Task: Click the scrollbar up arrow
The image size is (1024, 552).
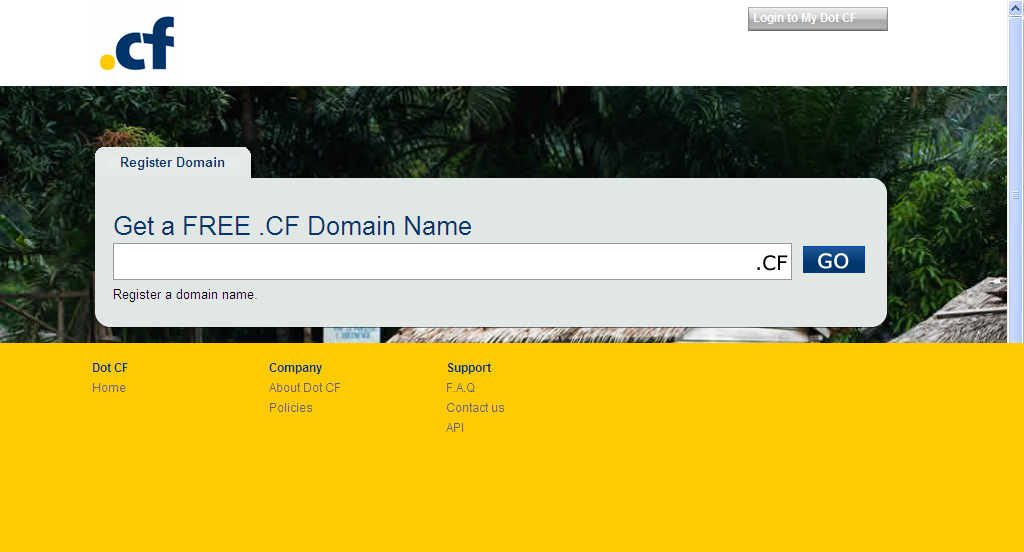Action: [x=1016, y=8]
